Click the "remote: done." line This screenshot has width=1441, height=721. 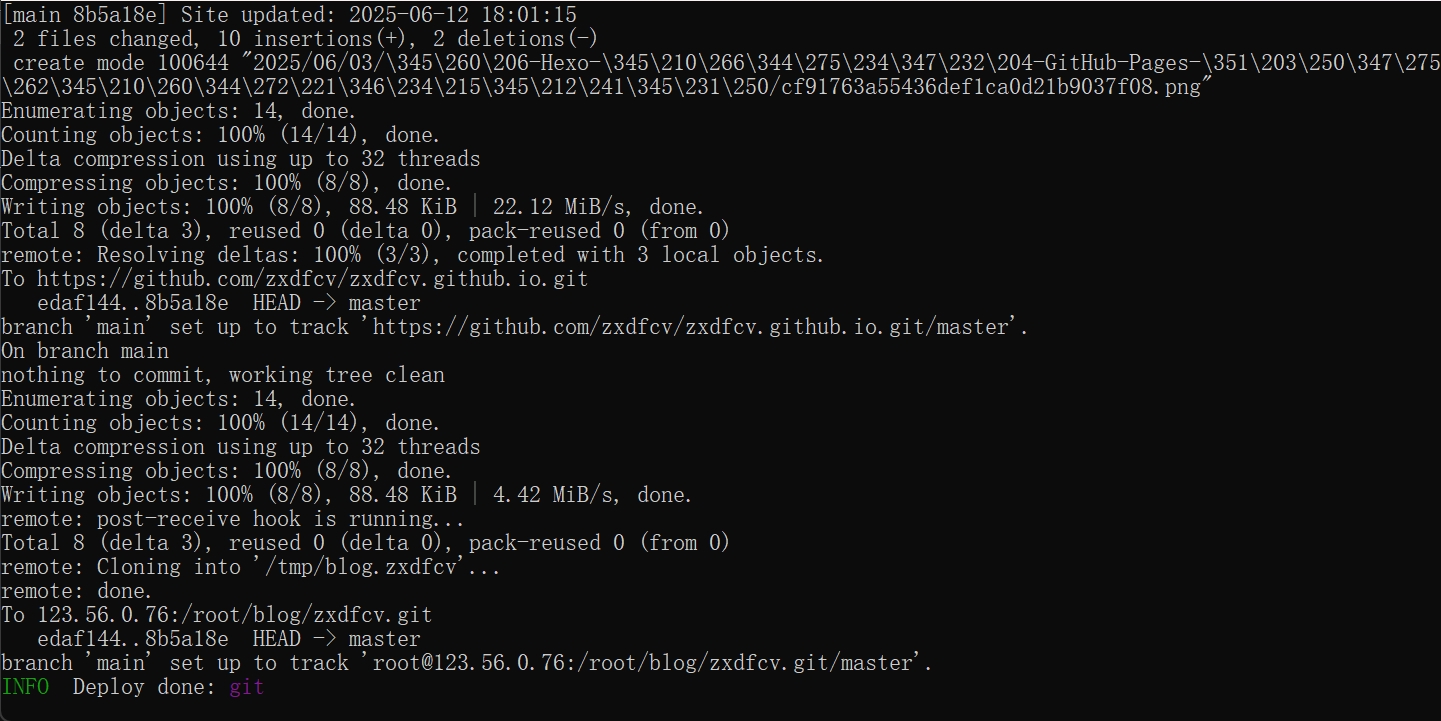point(77,591)
